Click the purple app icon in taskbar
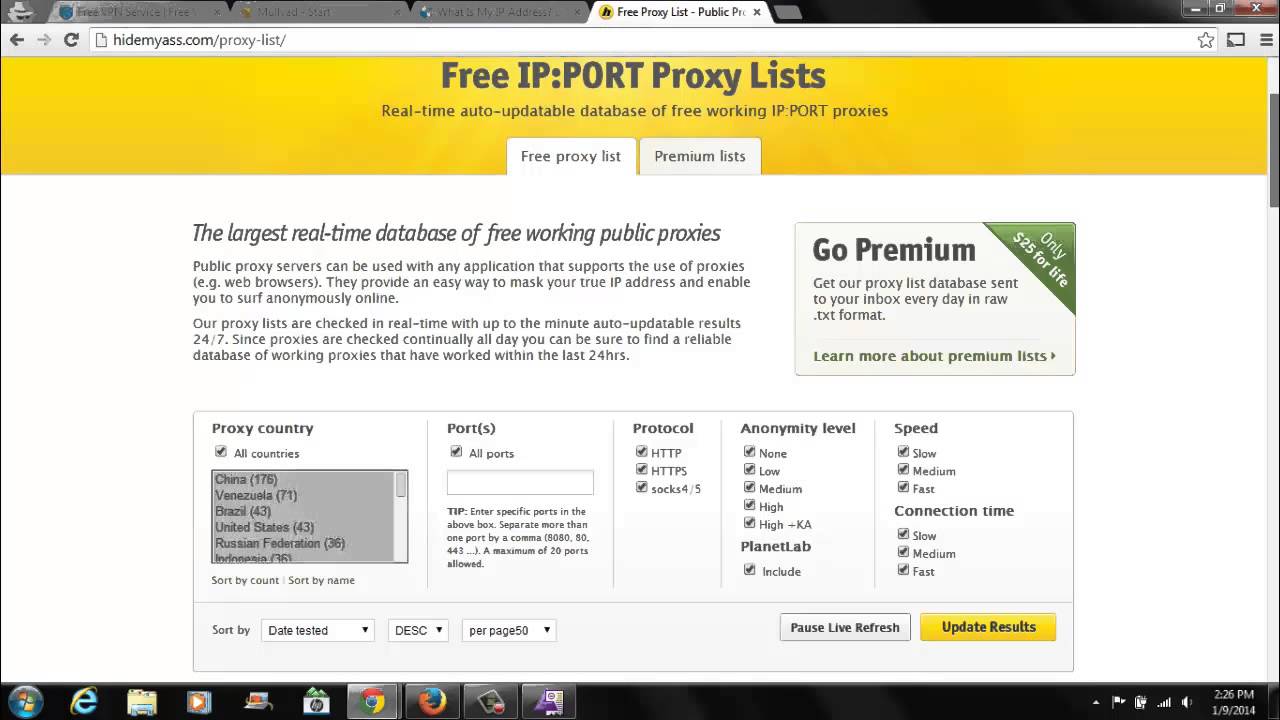The width and height of the screenshot is (1280, 720). 551,701
